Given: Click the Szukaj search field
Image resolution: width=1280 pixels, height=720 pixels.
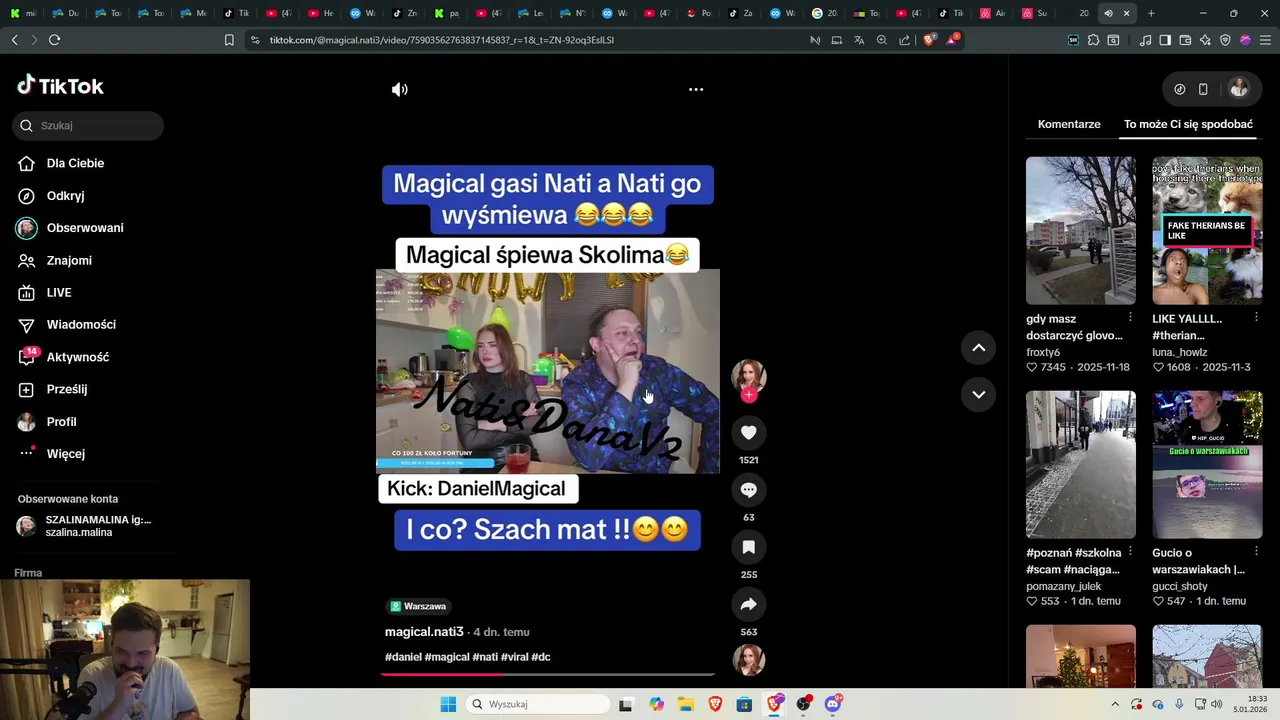Looking at the screenshot, I should [88, 126].
